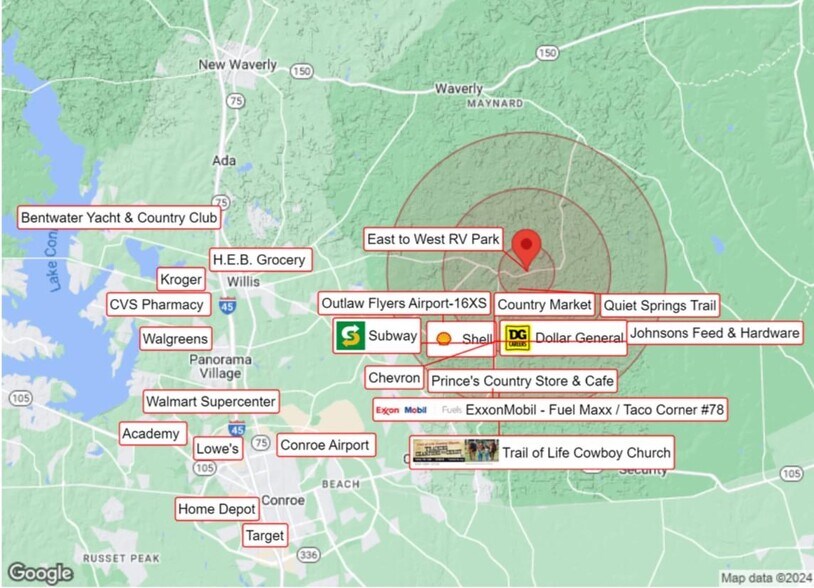Select the Prince's Country Store & Cafe label
This screenshot has width=814, height=588.
click(521, 381)
